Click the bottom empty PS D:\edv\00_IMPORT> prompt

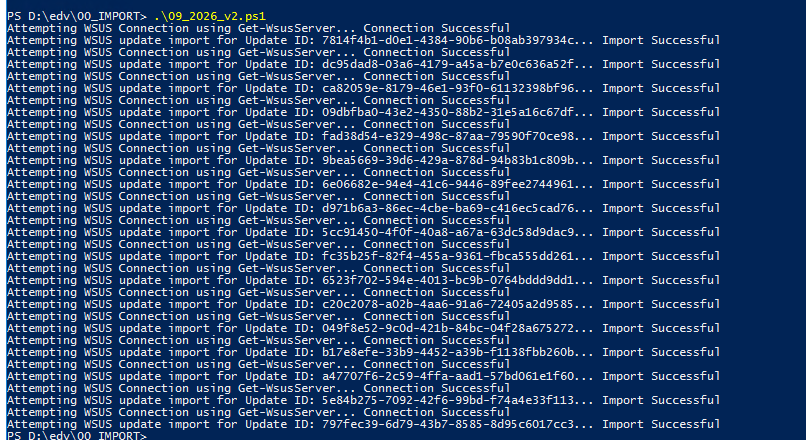[x=77, y=436]
